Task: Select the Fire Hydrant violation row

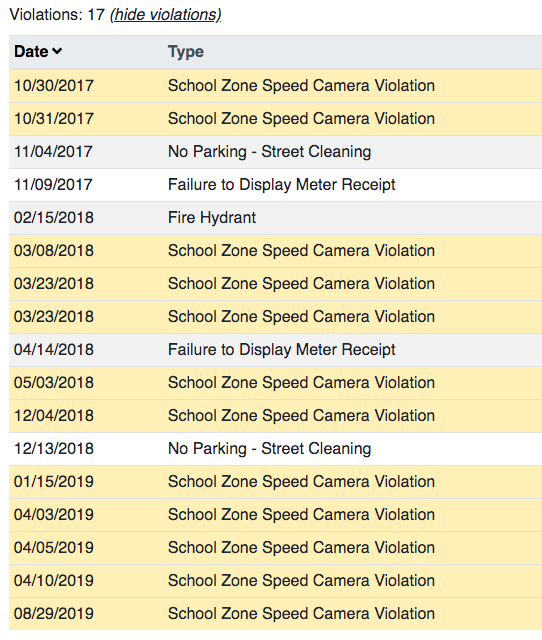Action: [275, 218]
